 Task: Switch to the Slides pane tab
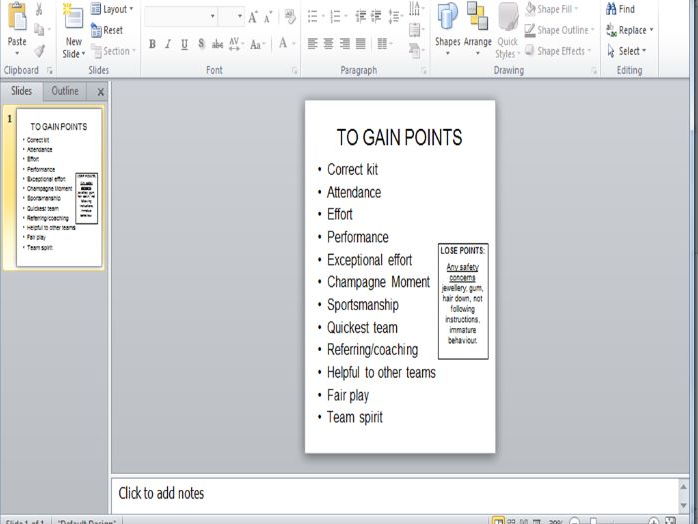(x=21, y=91)
